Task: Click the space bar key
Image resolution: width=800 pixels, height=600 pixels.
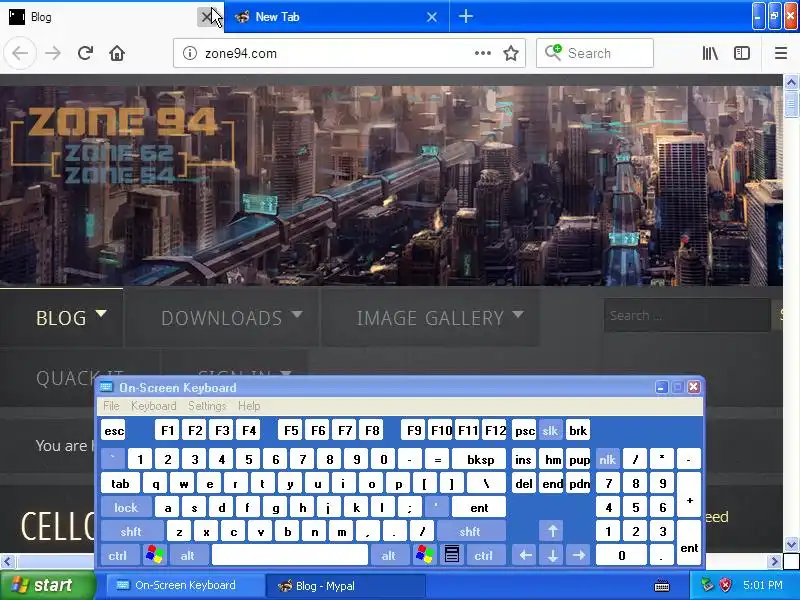Action: [289, 555]
